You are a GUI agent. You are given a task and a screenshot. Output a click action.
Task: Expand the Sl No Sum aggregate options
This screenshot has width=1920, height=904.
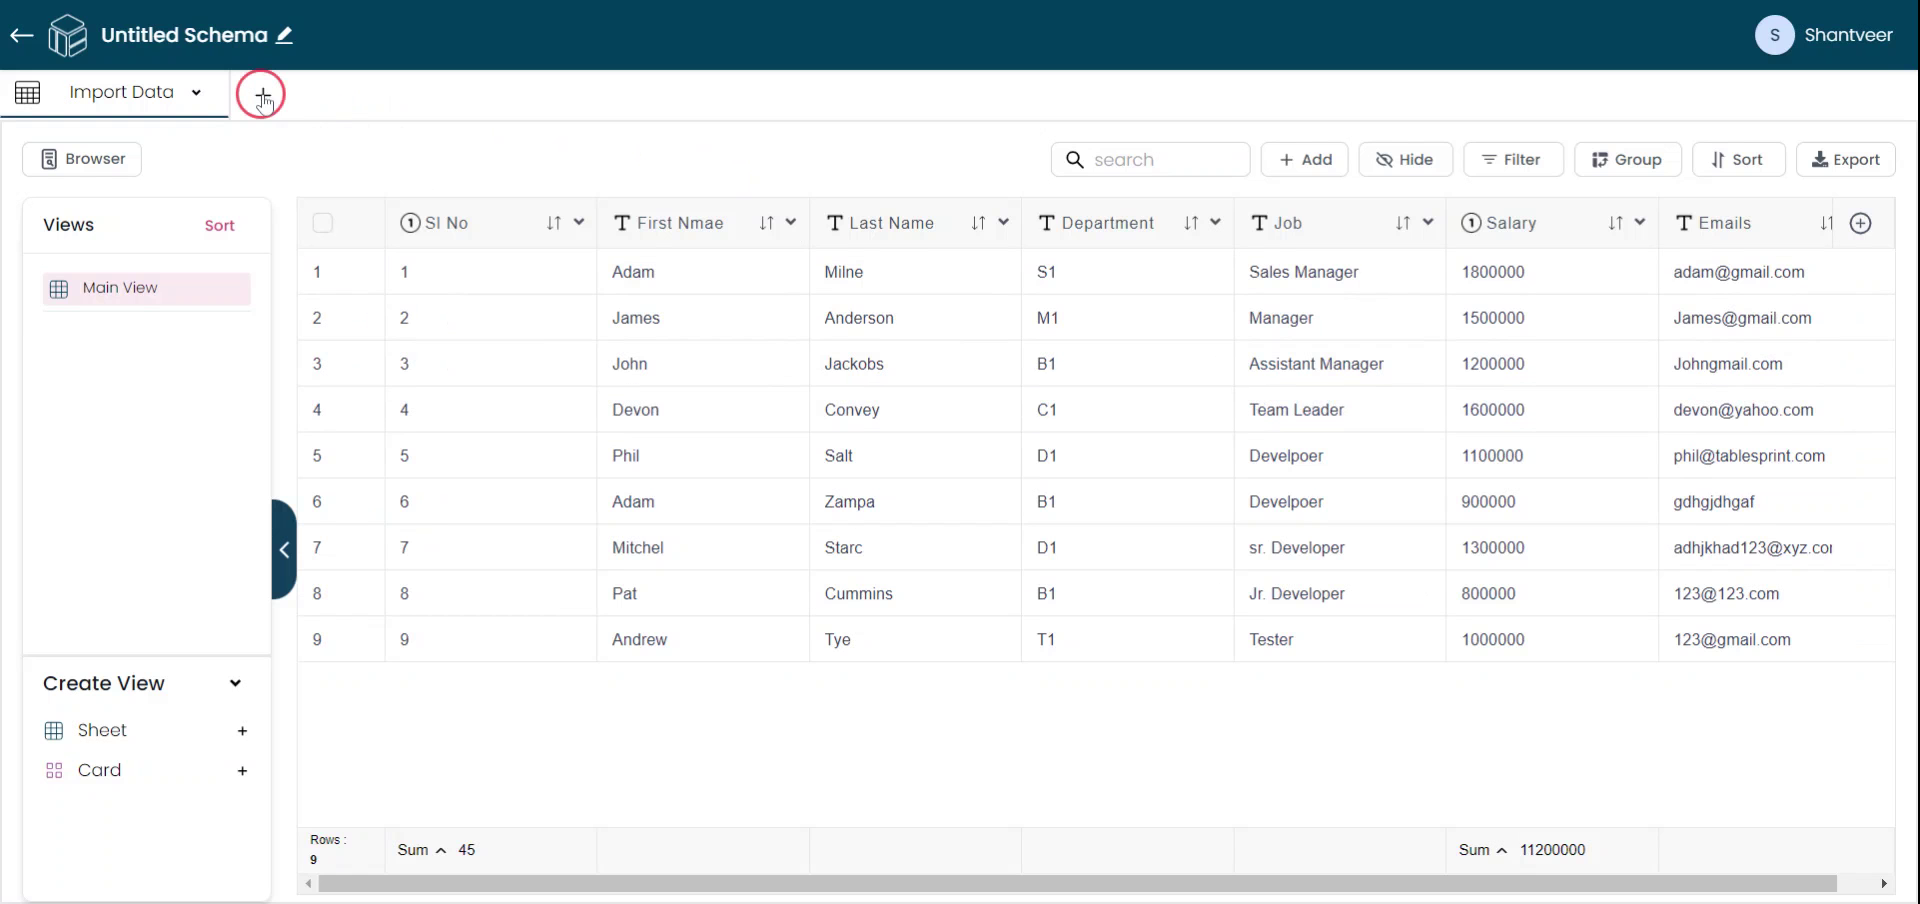click(x=440, y=850)
